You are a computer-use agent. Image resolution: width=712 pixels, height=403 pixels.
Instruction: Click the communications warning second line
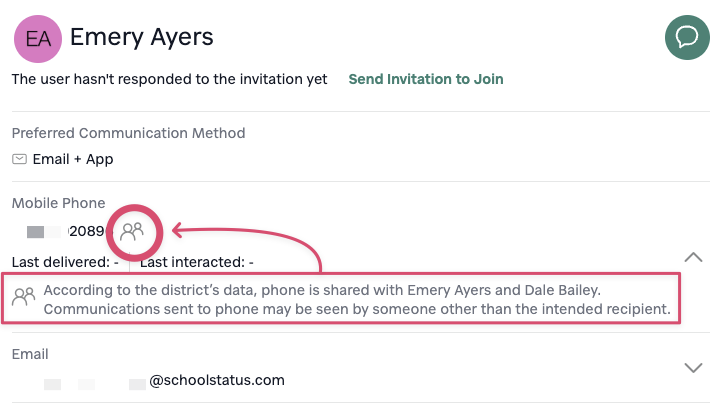coord(357,309)
